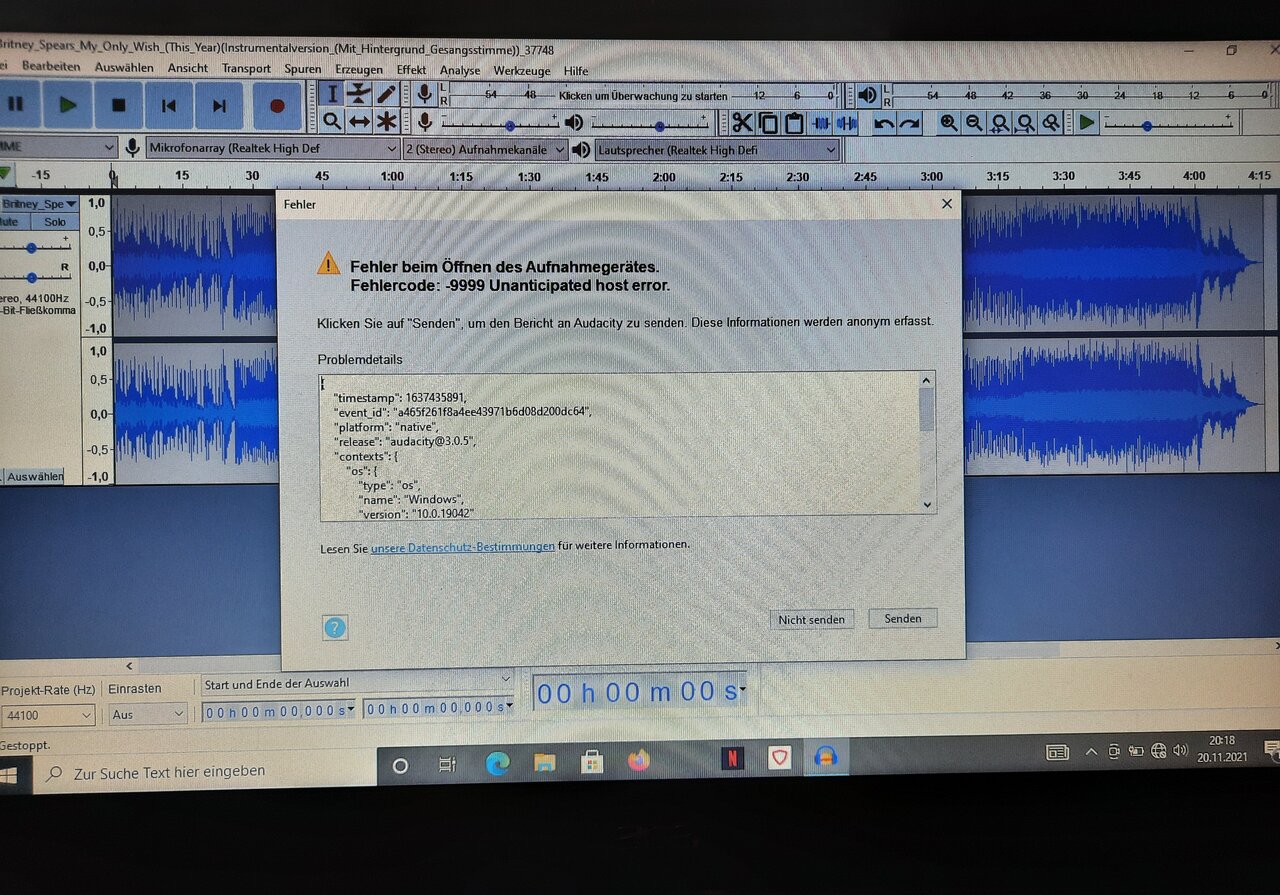Image resolution: width=1280 pixels, height=895 pixels.
Task: Cut the selection with the scissors icon
Action: click(742, 123)
